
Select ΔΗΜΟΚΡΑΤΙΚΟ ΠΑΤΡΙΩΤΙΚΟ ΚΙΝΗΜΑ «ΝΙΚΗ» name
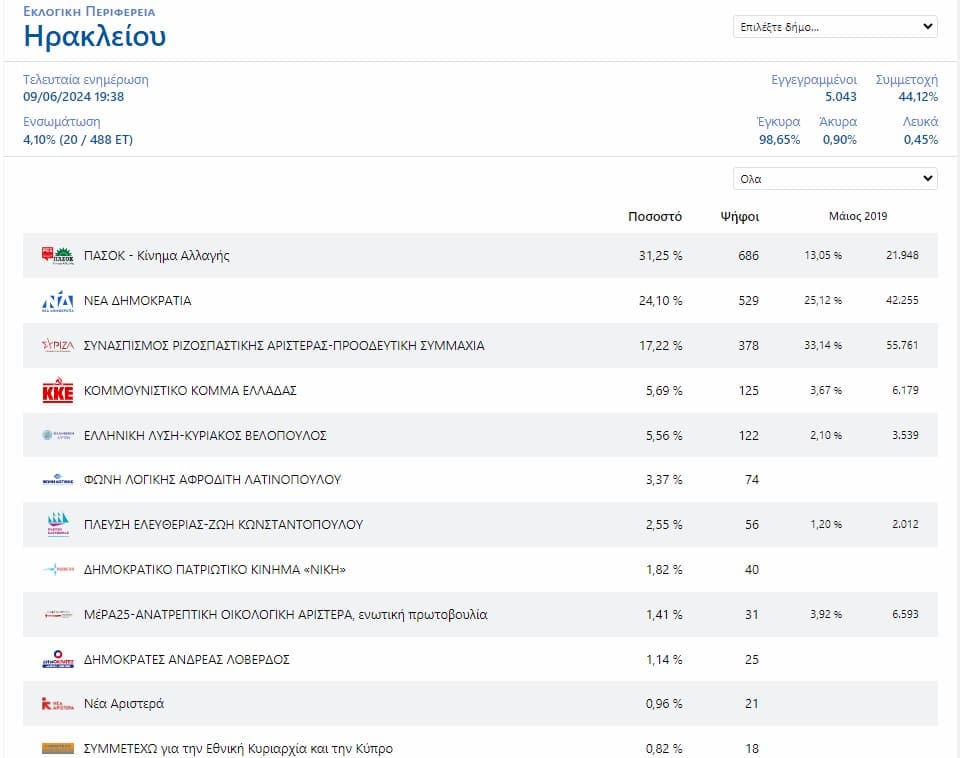point(215,569)
